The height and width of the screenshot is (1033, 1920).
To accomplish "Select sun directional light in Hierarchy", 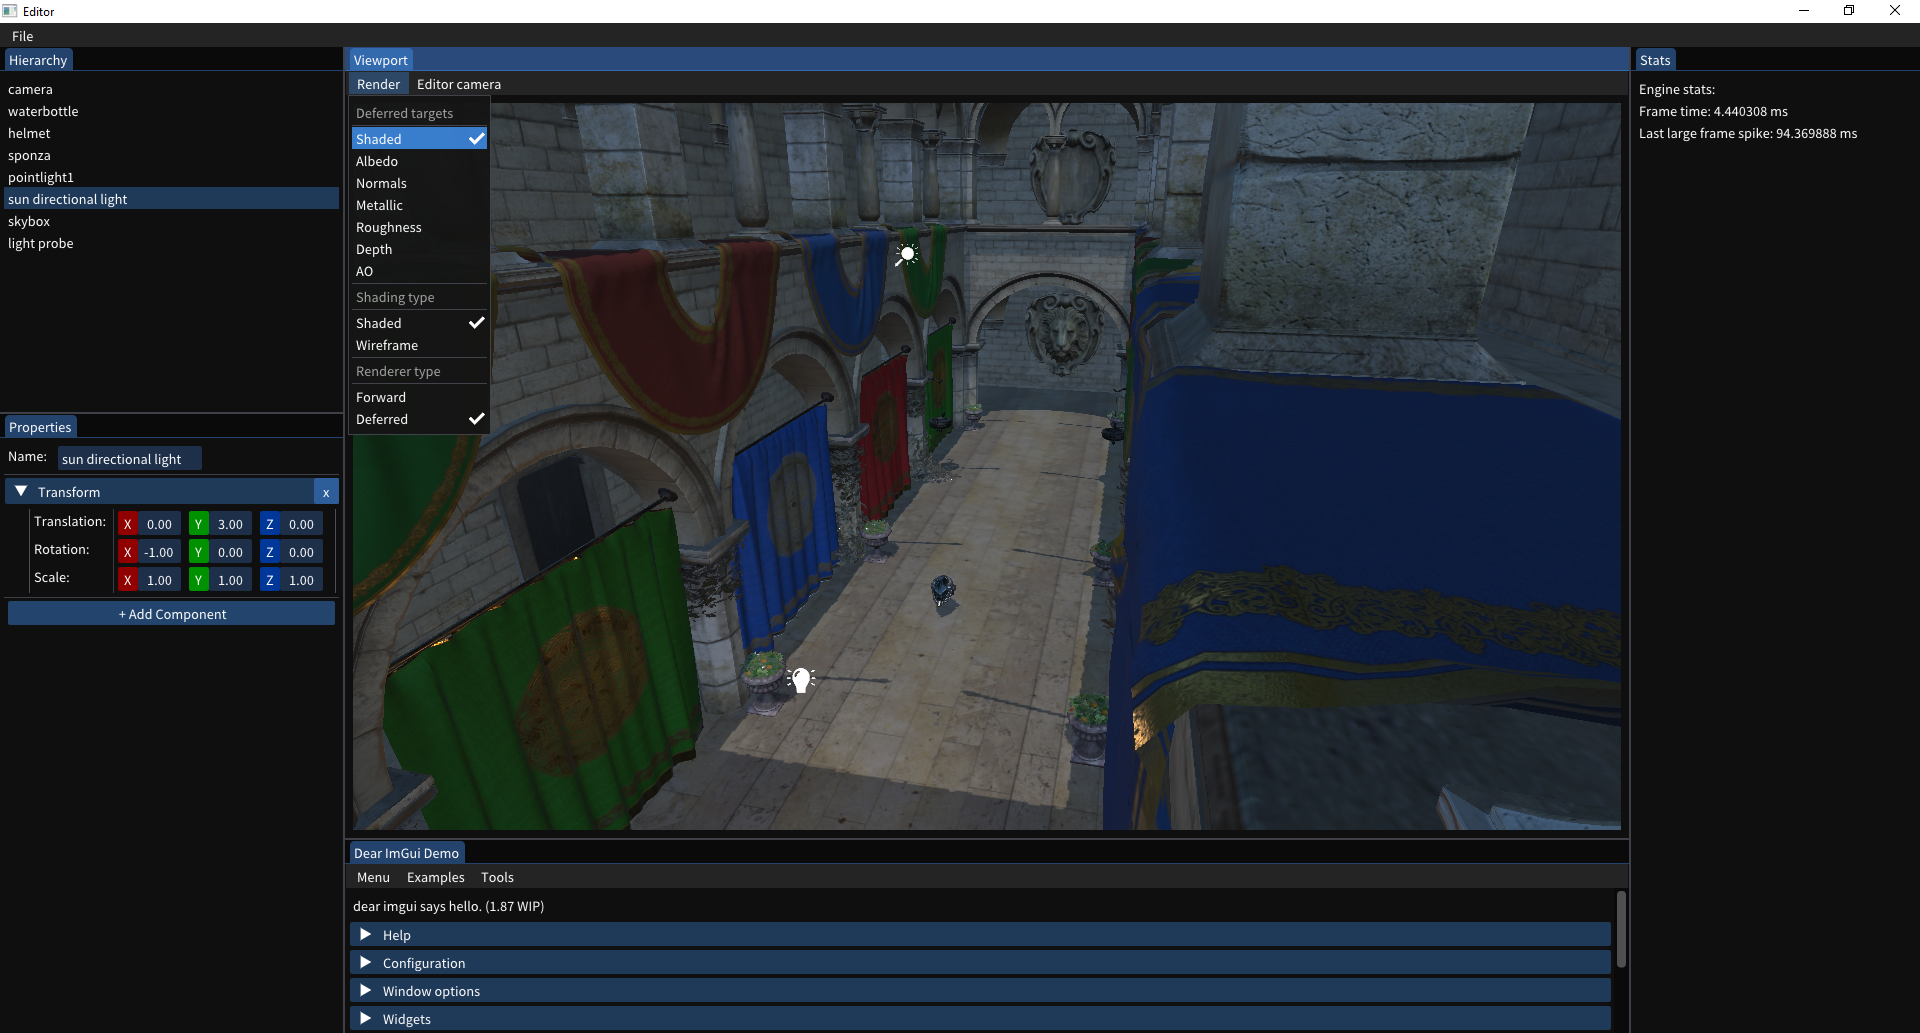I will [172, 199].
